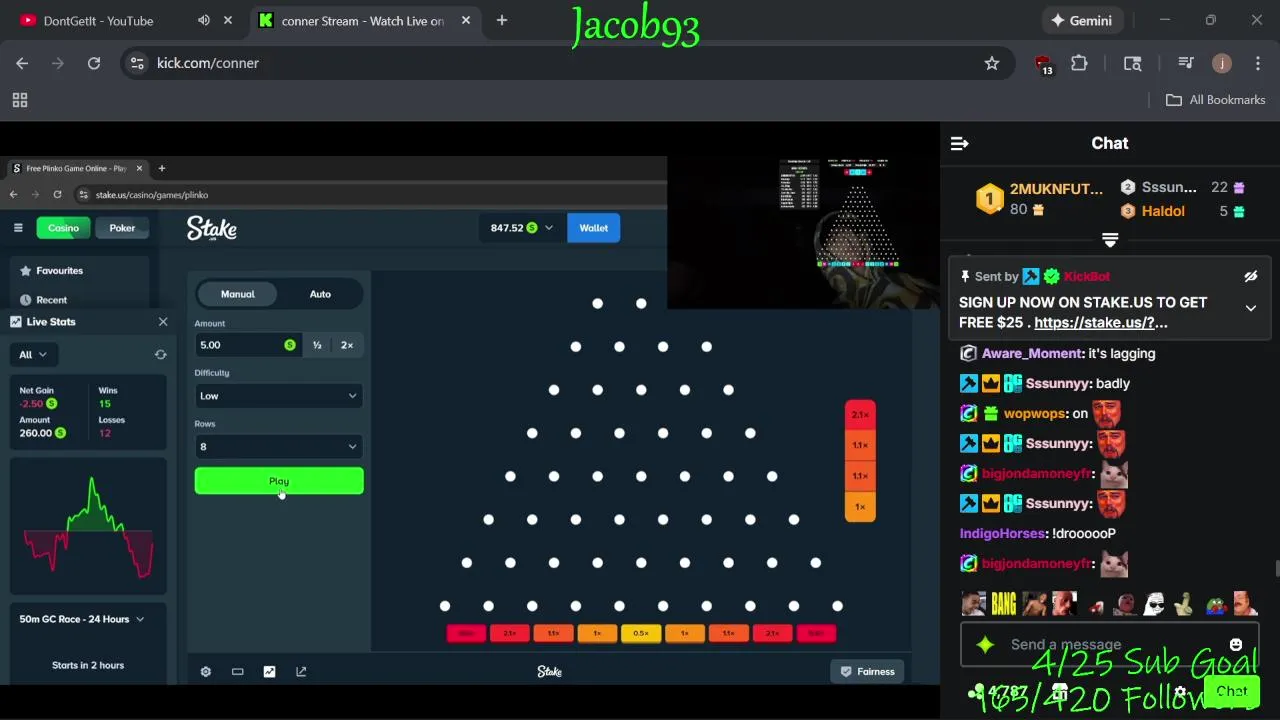Close the Live Stats panel

click(163, 322)
